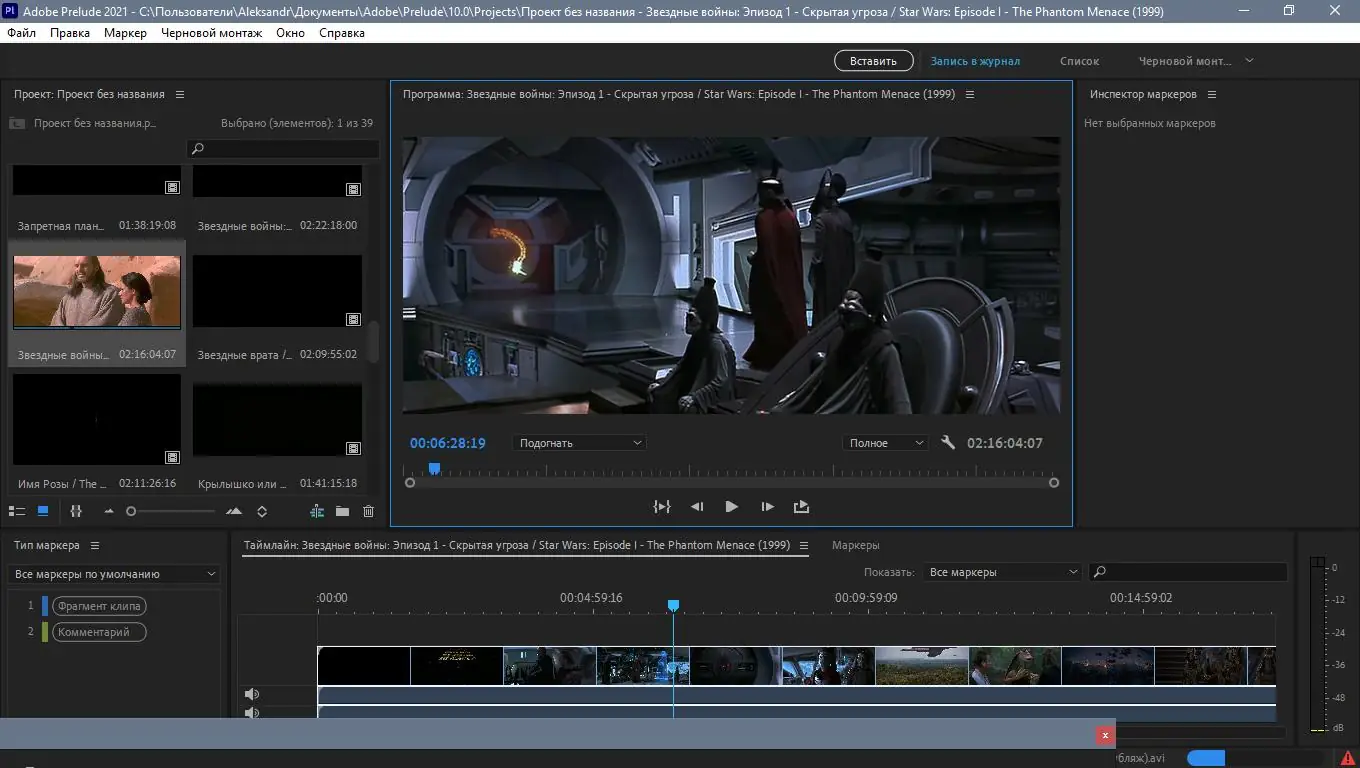1360x768 pixels.
Task: Step back one frame
Action: click(x=697, y=507)
